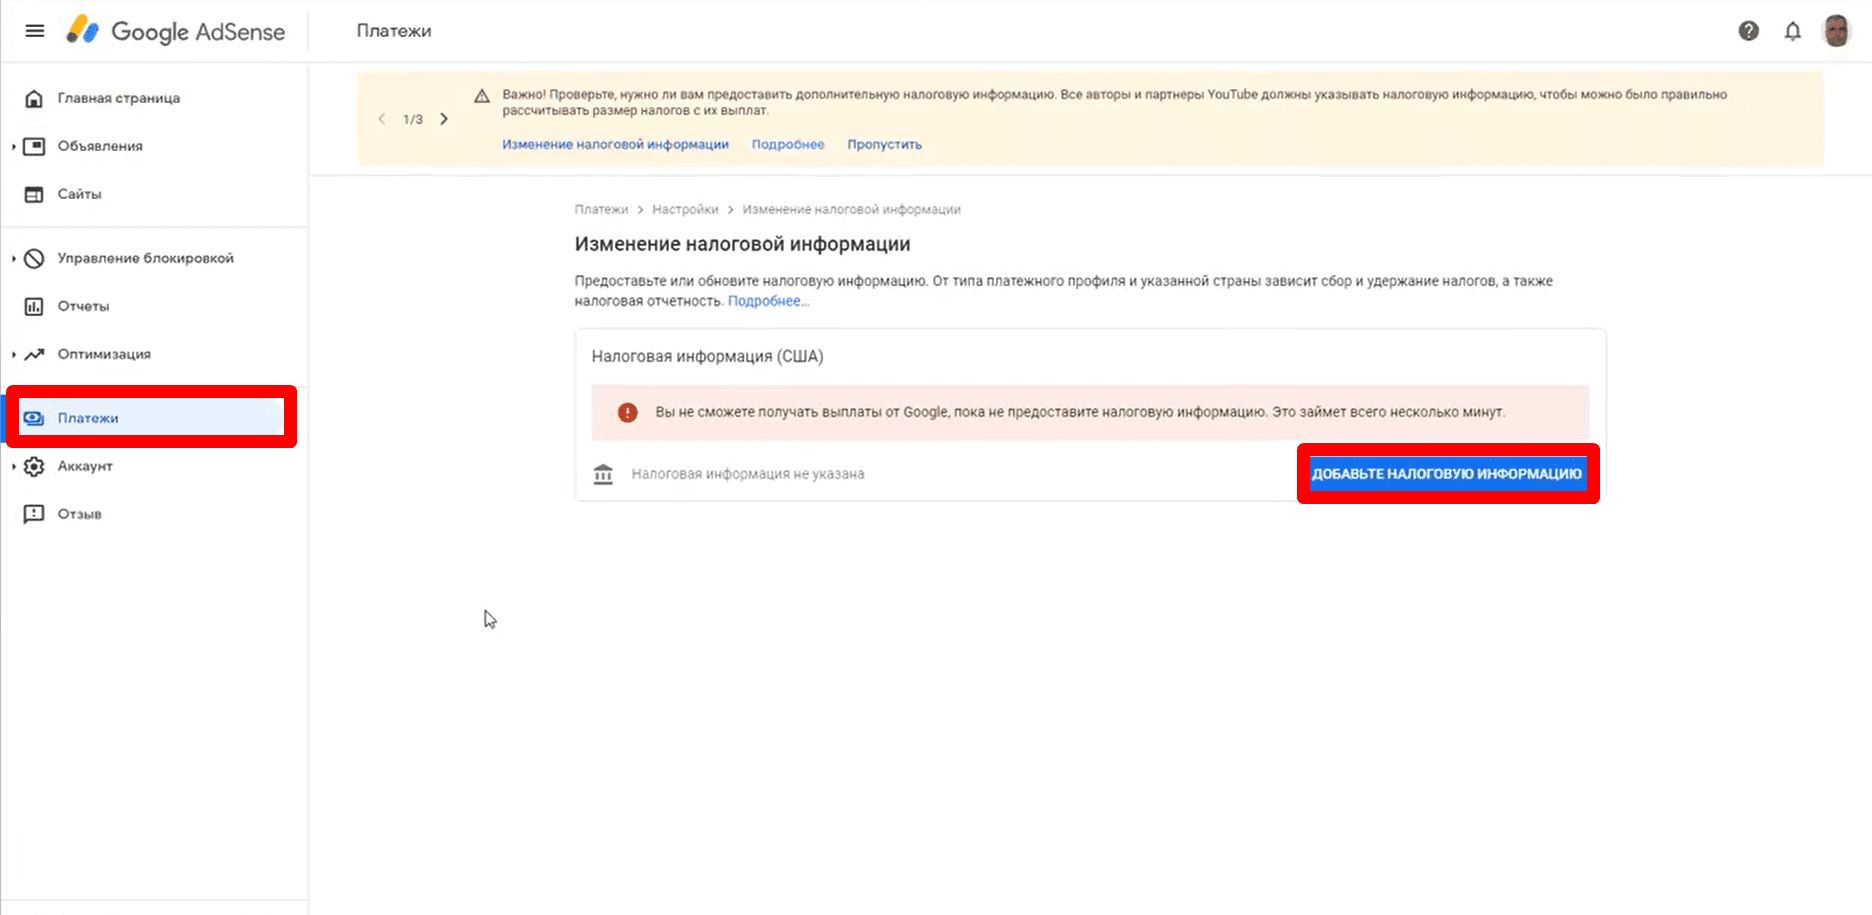1872x915 pixels.
Task: Open the user account avatar
Action: click(1837, 31)
